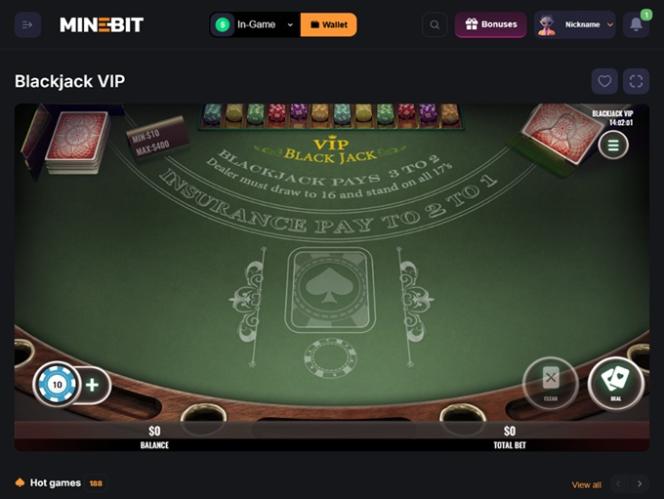Collapse the sidebar with the arrow icon
Screen dimensions: 664x499
pos(28,25)
